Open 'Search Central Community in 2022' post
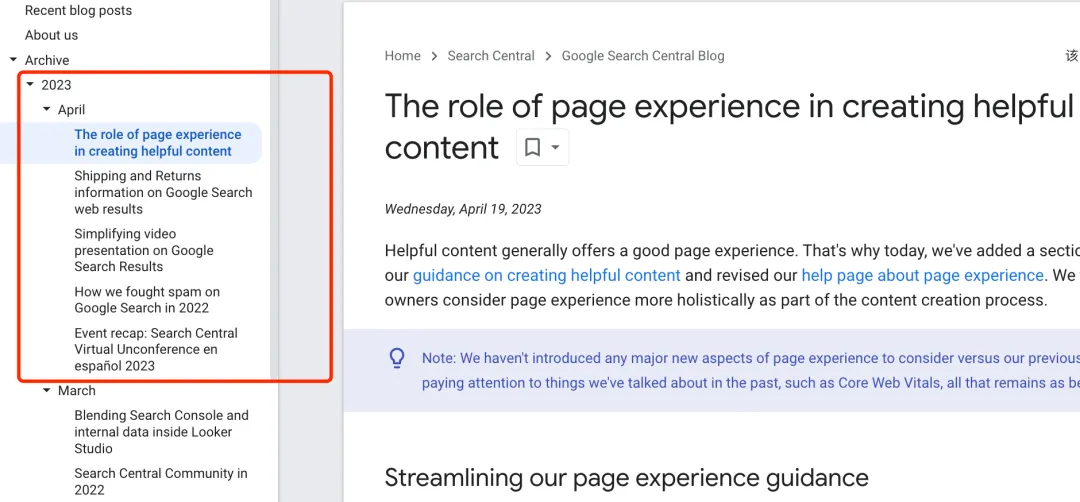Viewport: 1080px width, 502px height. [160, 481]
